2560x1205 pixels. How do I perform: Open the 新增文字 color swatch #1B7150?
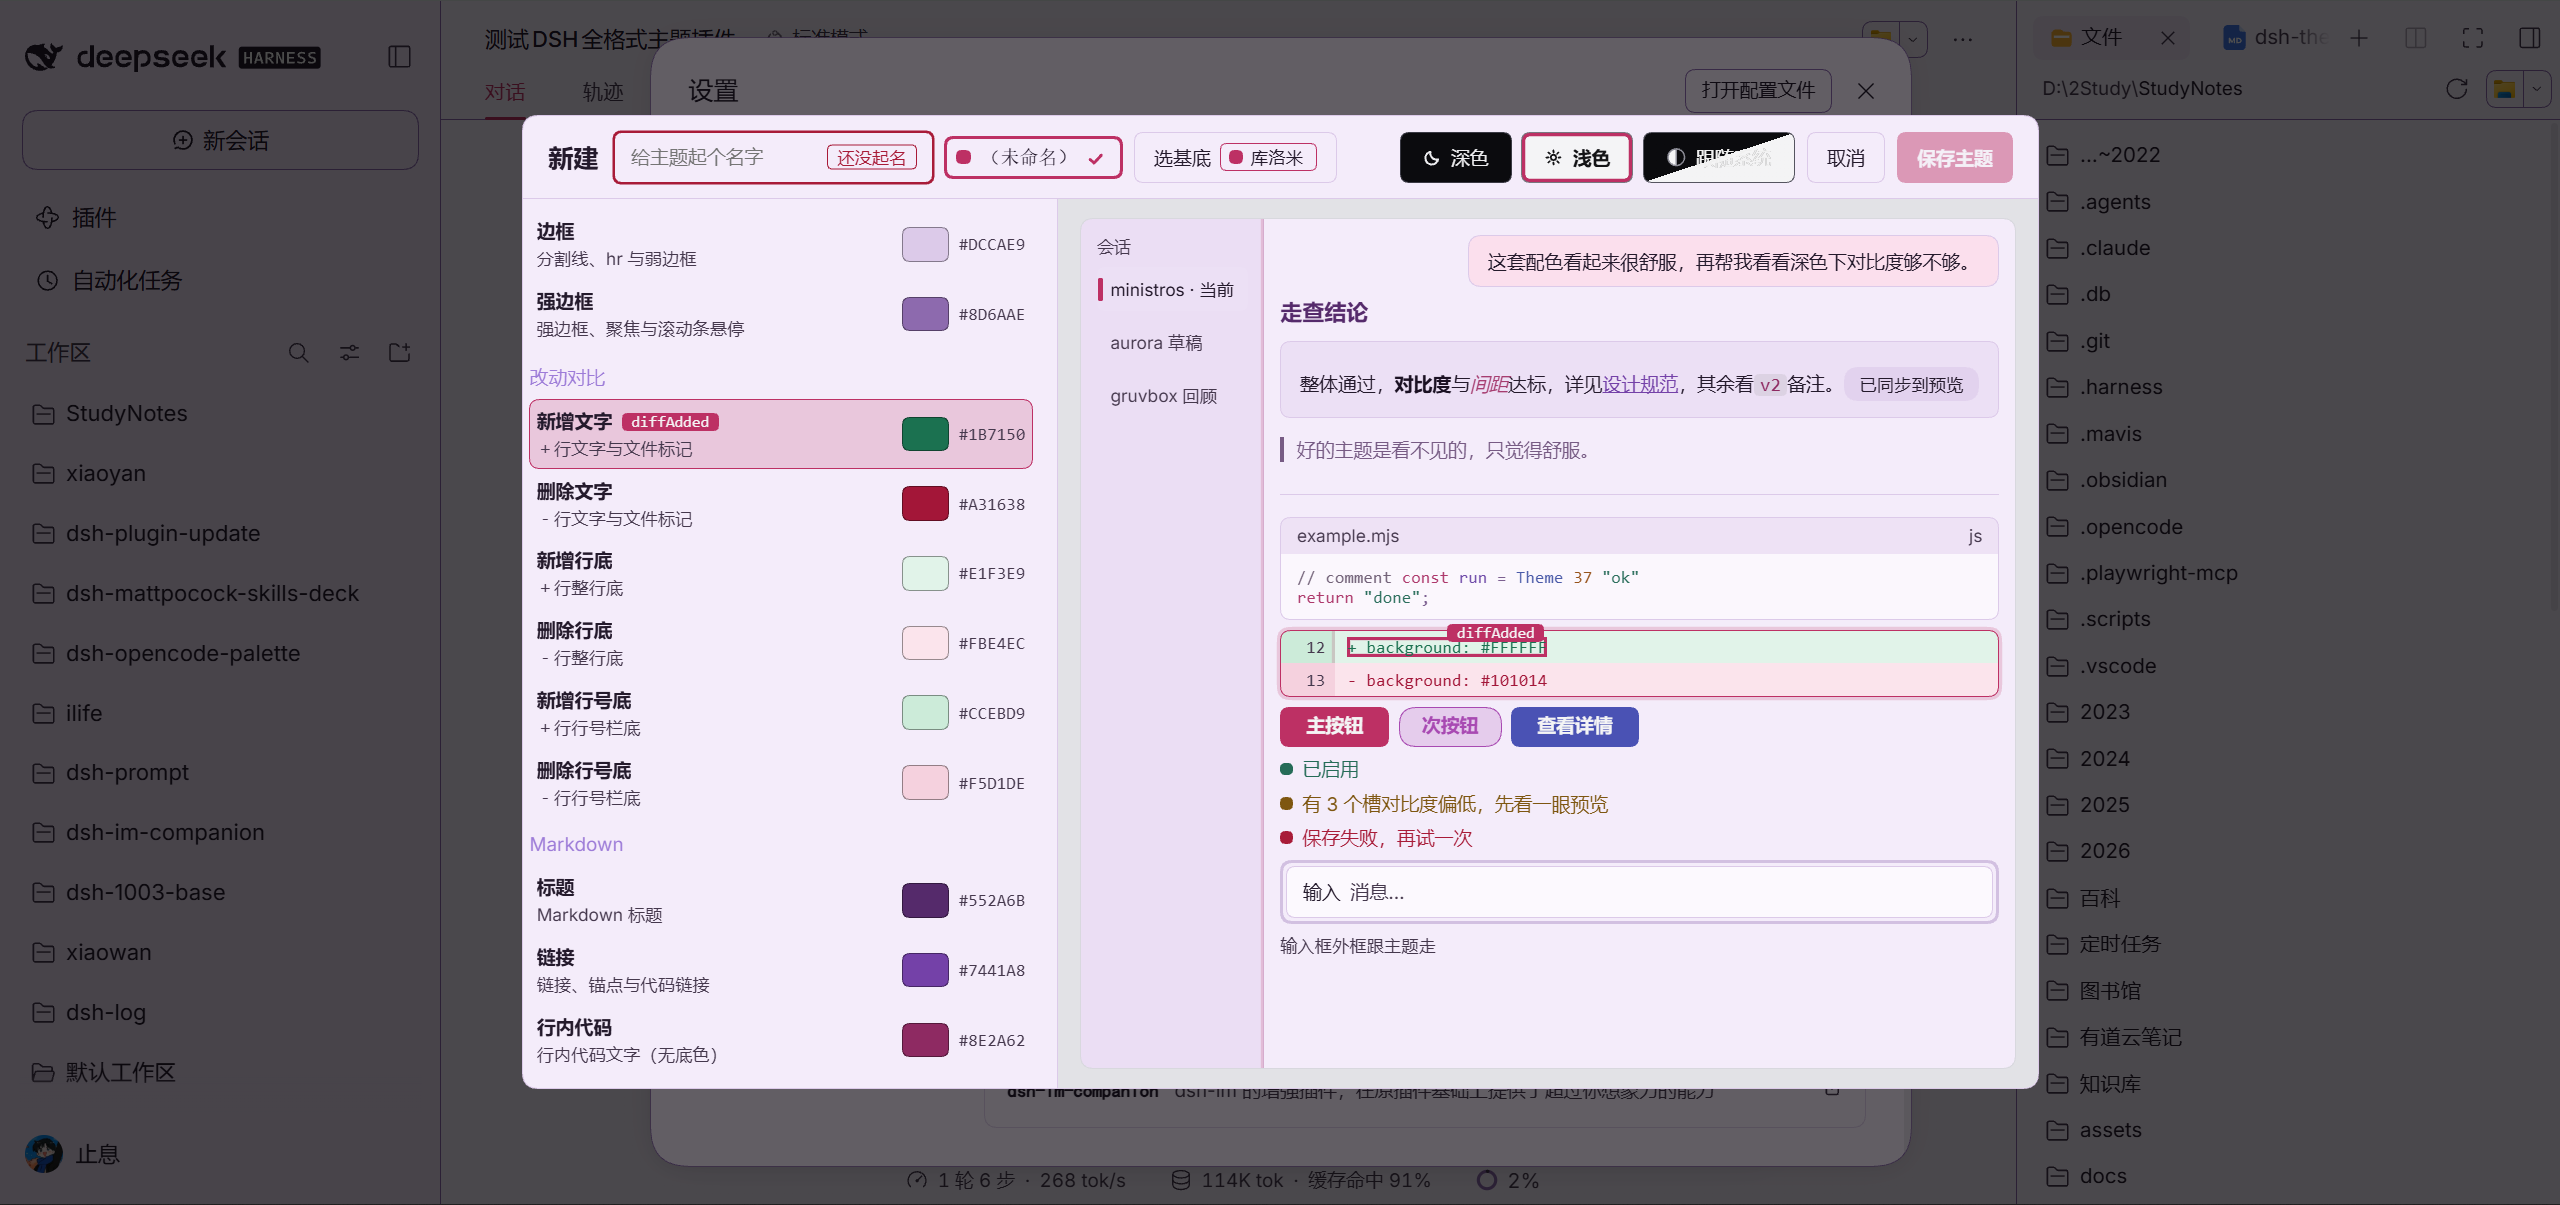coord(925,434)
